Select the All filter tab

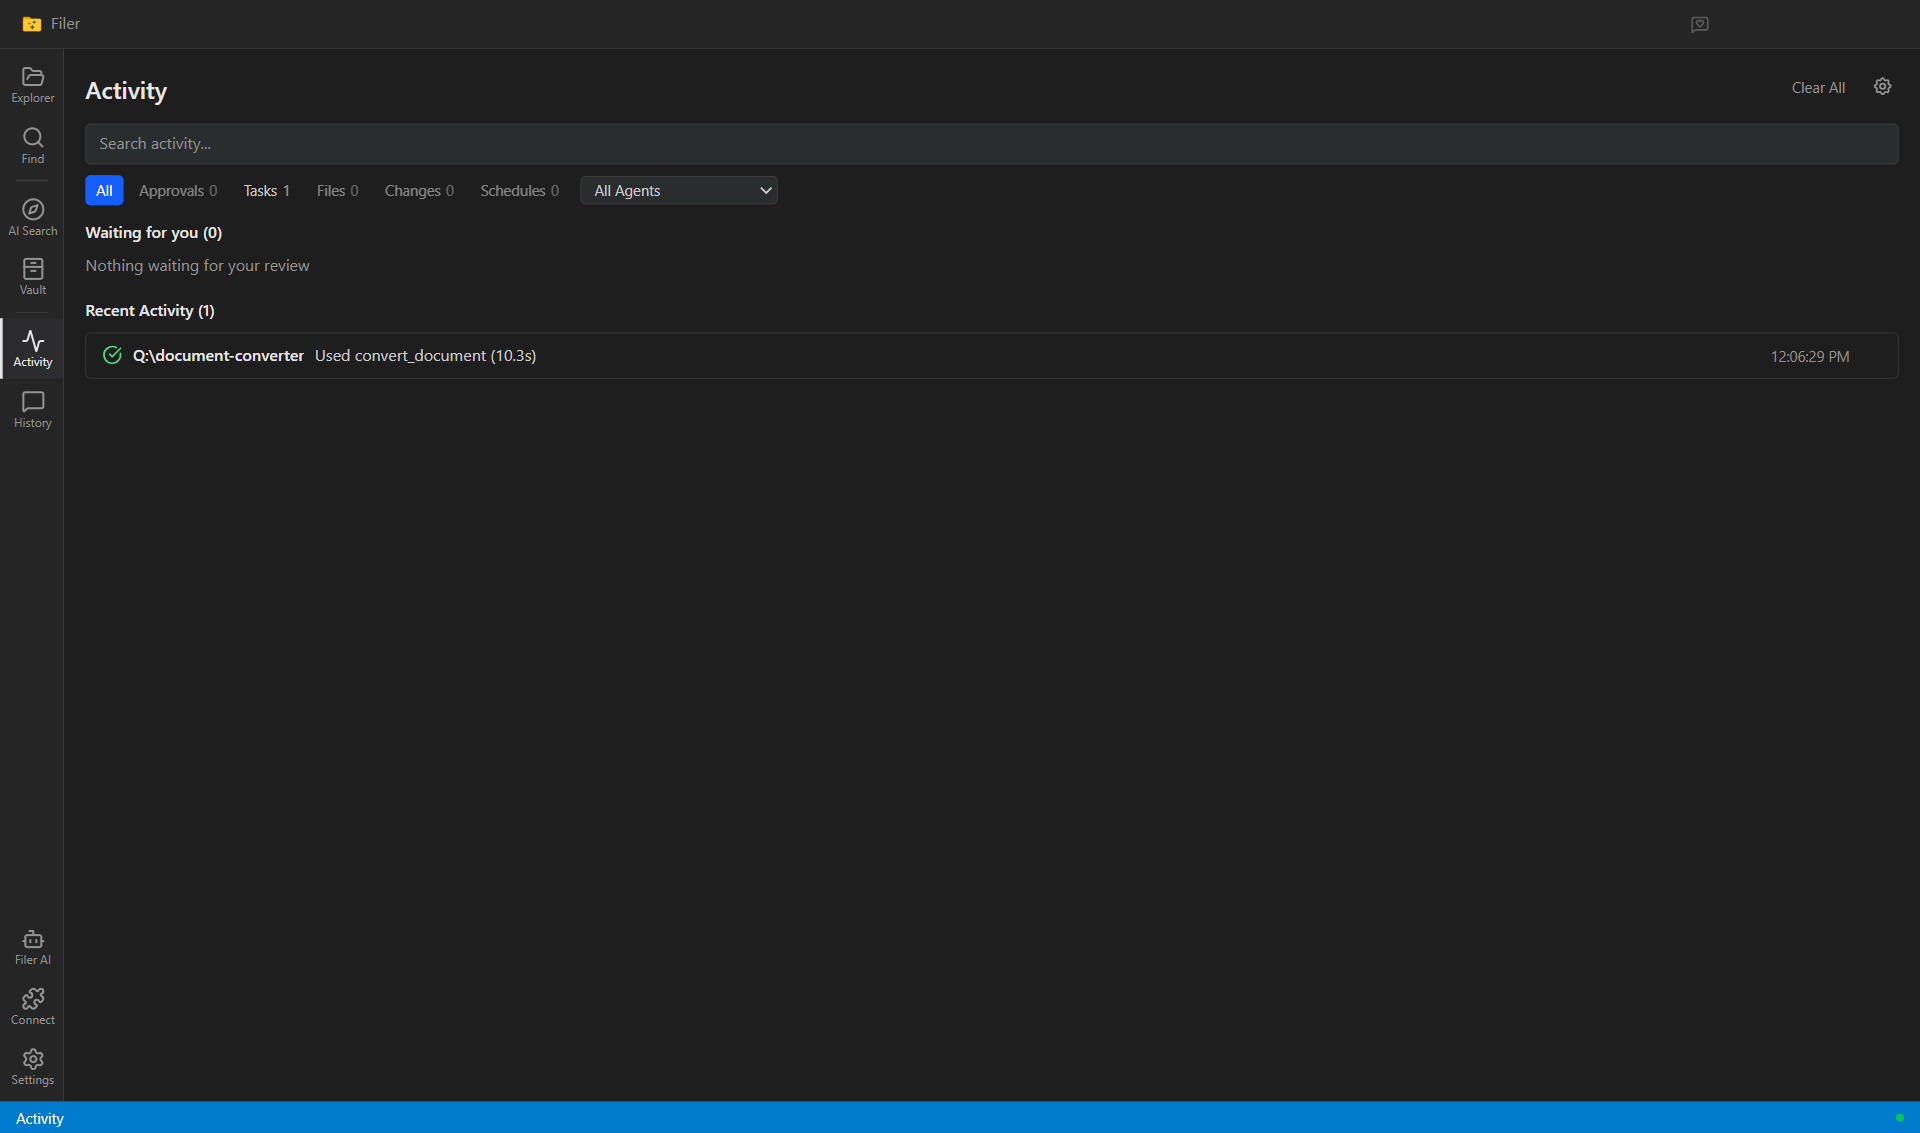(104, 191)
